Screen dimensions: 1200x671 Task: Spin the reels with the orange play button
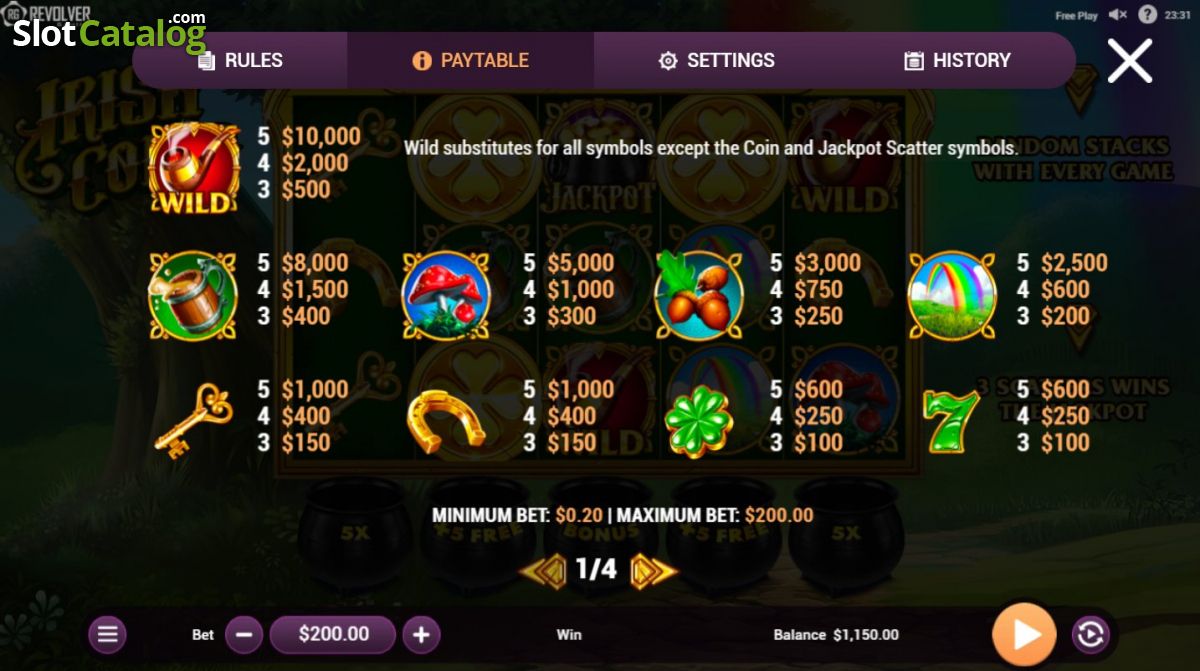tap(1024, 634)
